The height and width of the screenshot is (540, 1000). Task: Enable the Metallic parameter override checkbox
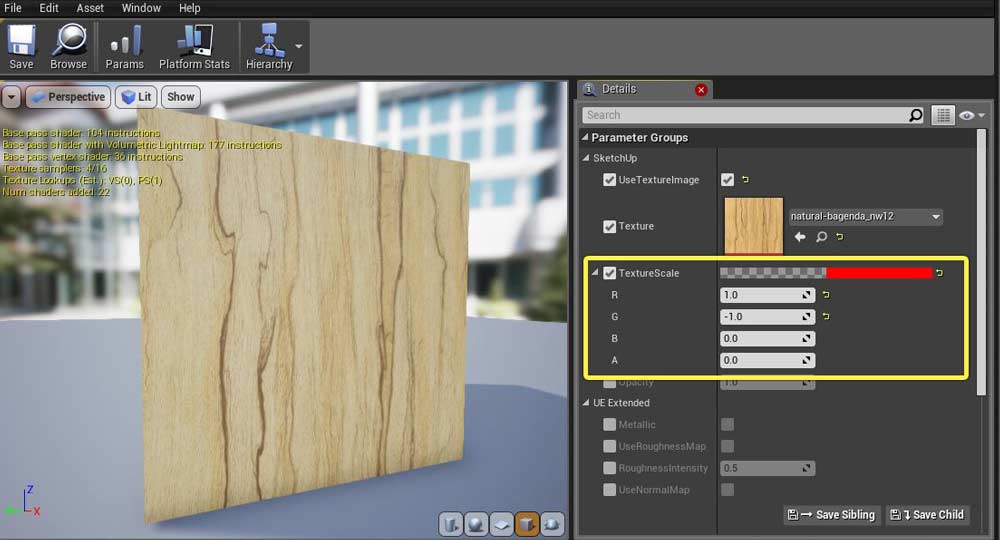609,425
